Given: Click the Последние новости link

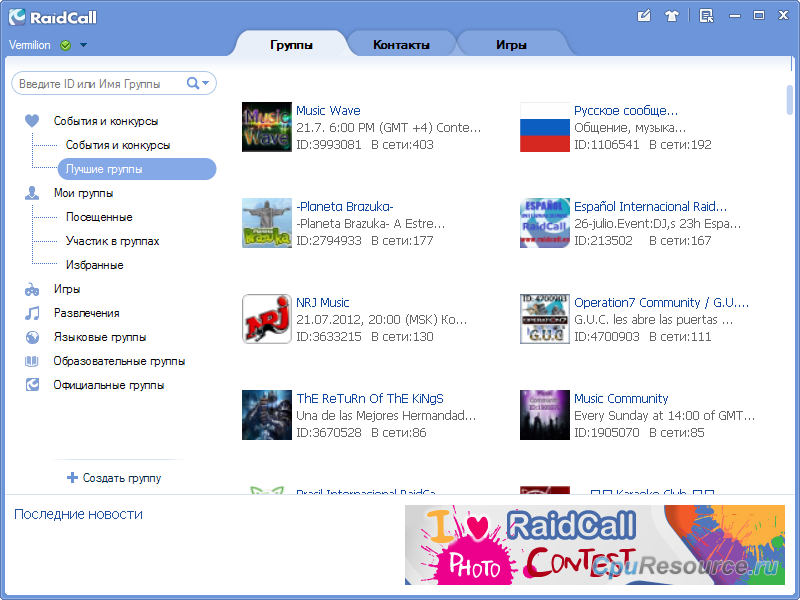Looking at the screenshot, I should coord(79,514).
